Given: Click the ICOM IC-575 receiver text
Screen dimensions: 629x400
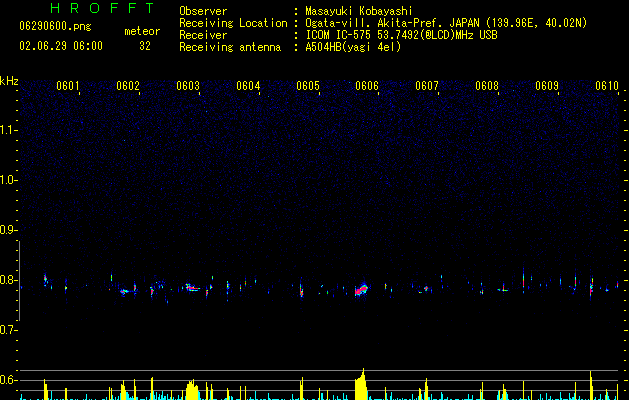Looking at the screenshot, I should [x=401, y=35].
